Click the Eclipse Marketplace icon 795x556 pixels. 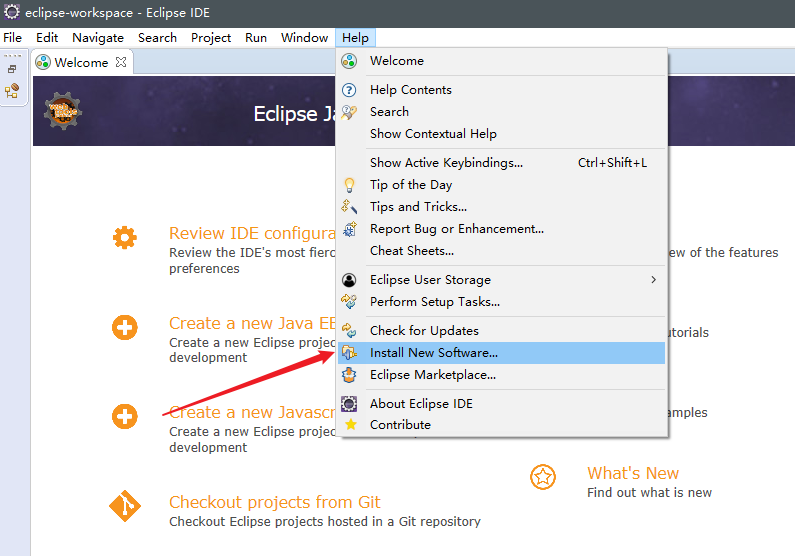click(349, 375)
